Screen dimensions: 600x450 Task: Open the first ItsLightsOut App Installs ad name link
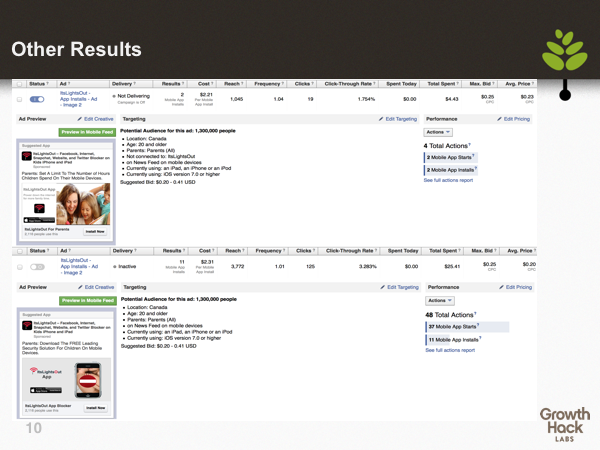coord(78,99)
